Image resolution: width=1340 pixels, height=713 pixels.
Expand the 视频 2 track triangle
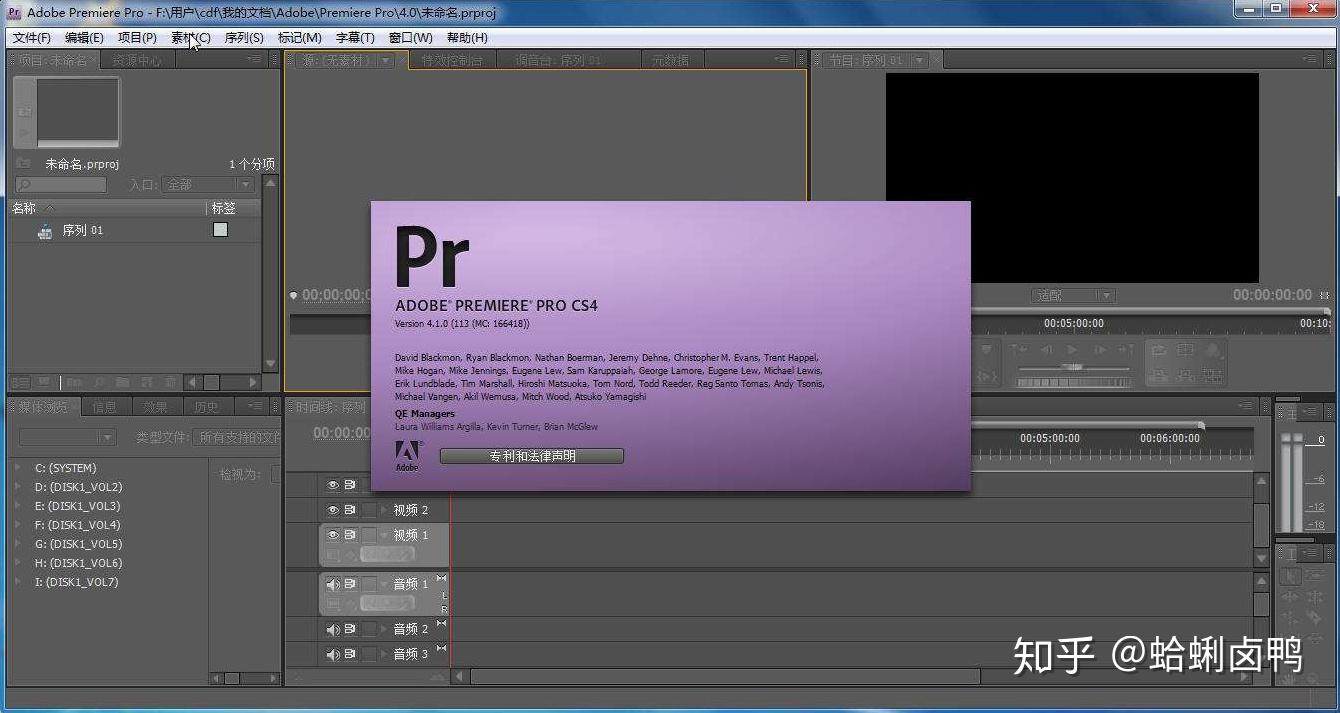click(x=385, y=510)
